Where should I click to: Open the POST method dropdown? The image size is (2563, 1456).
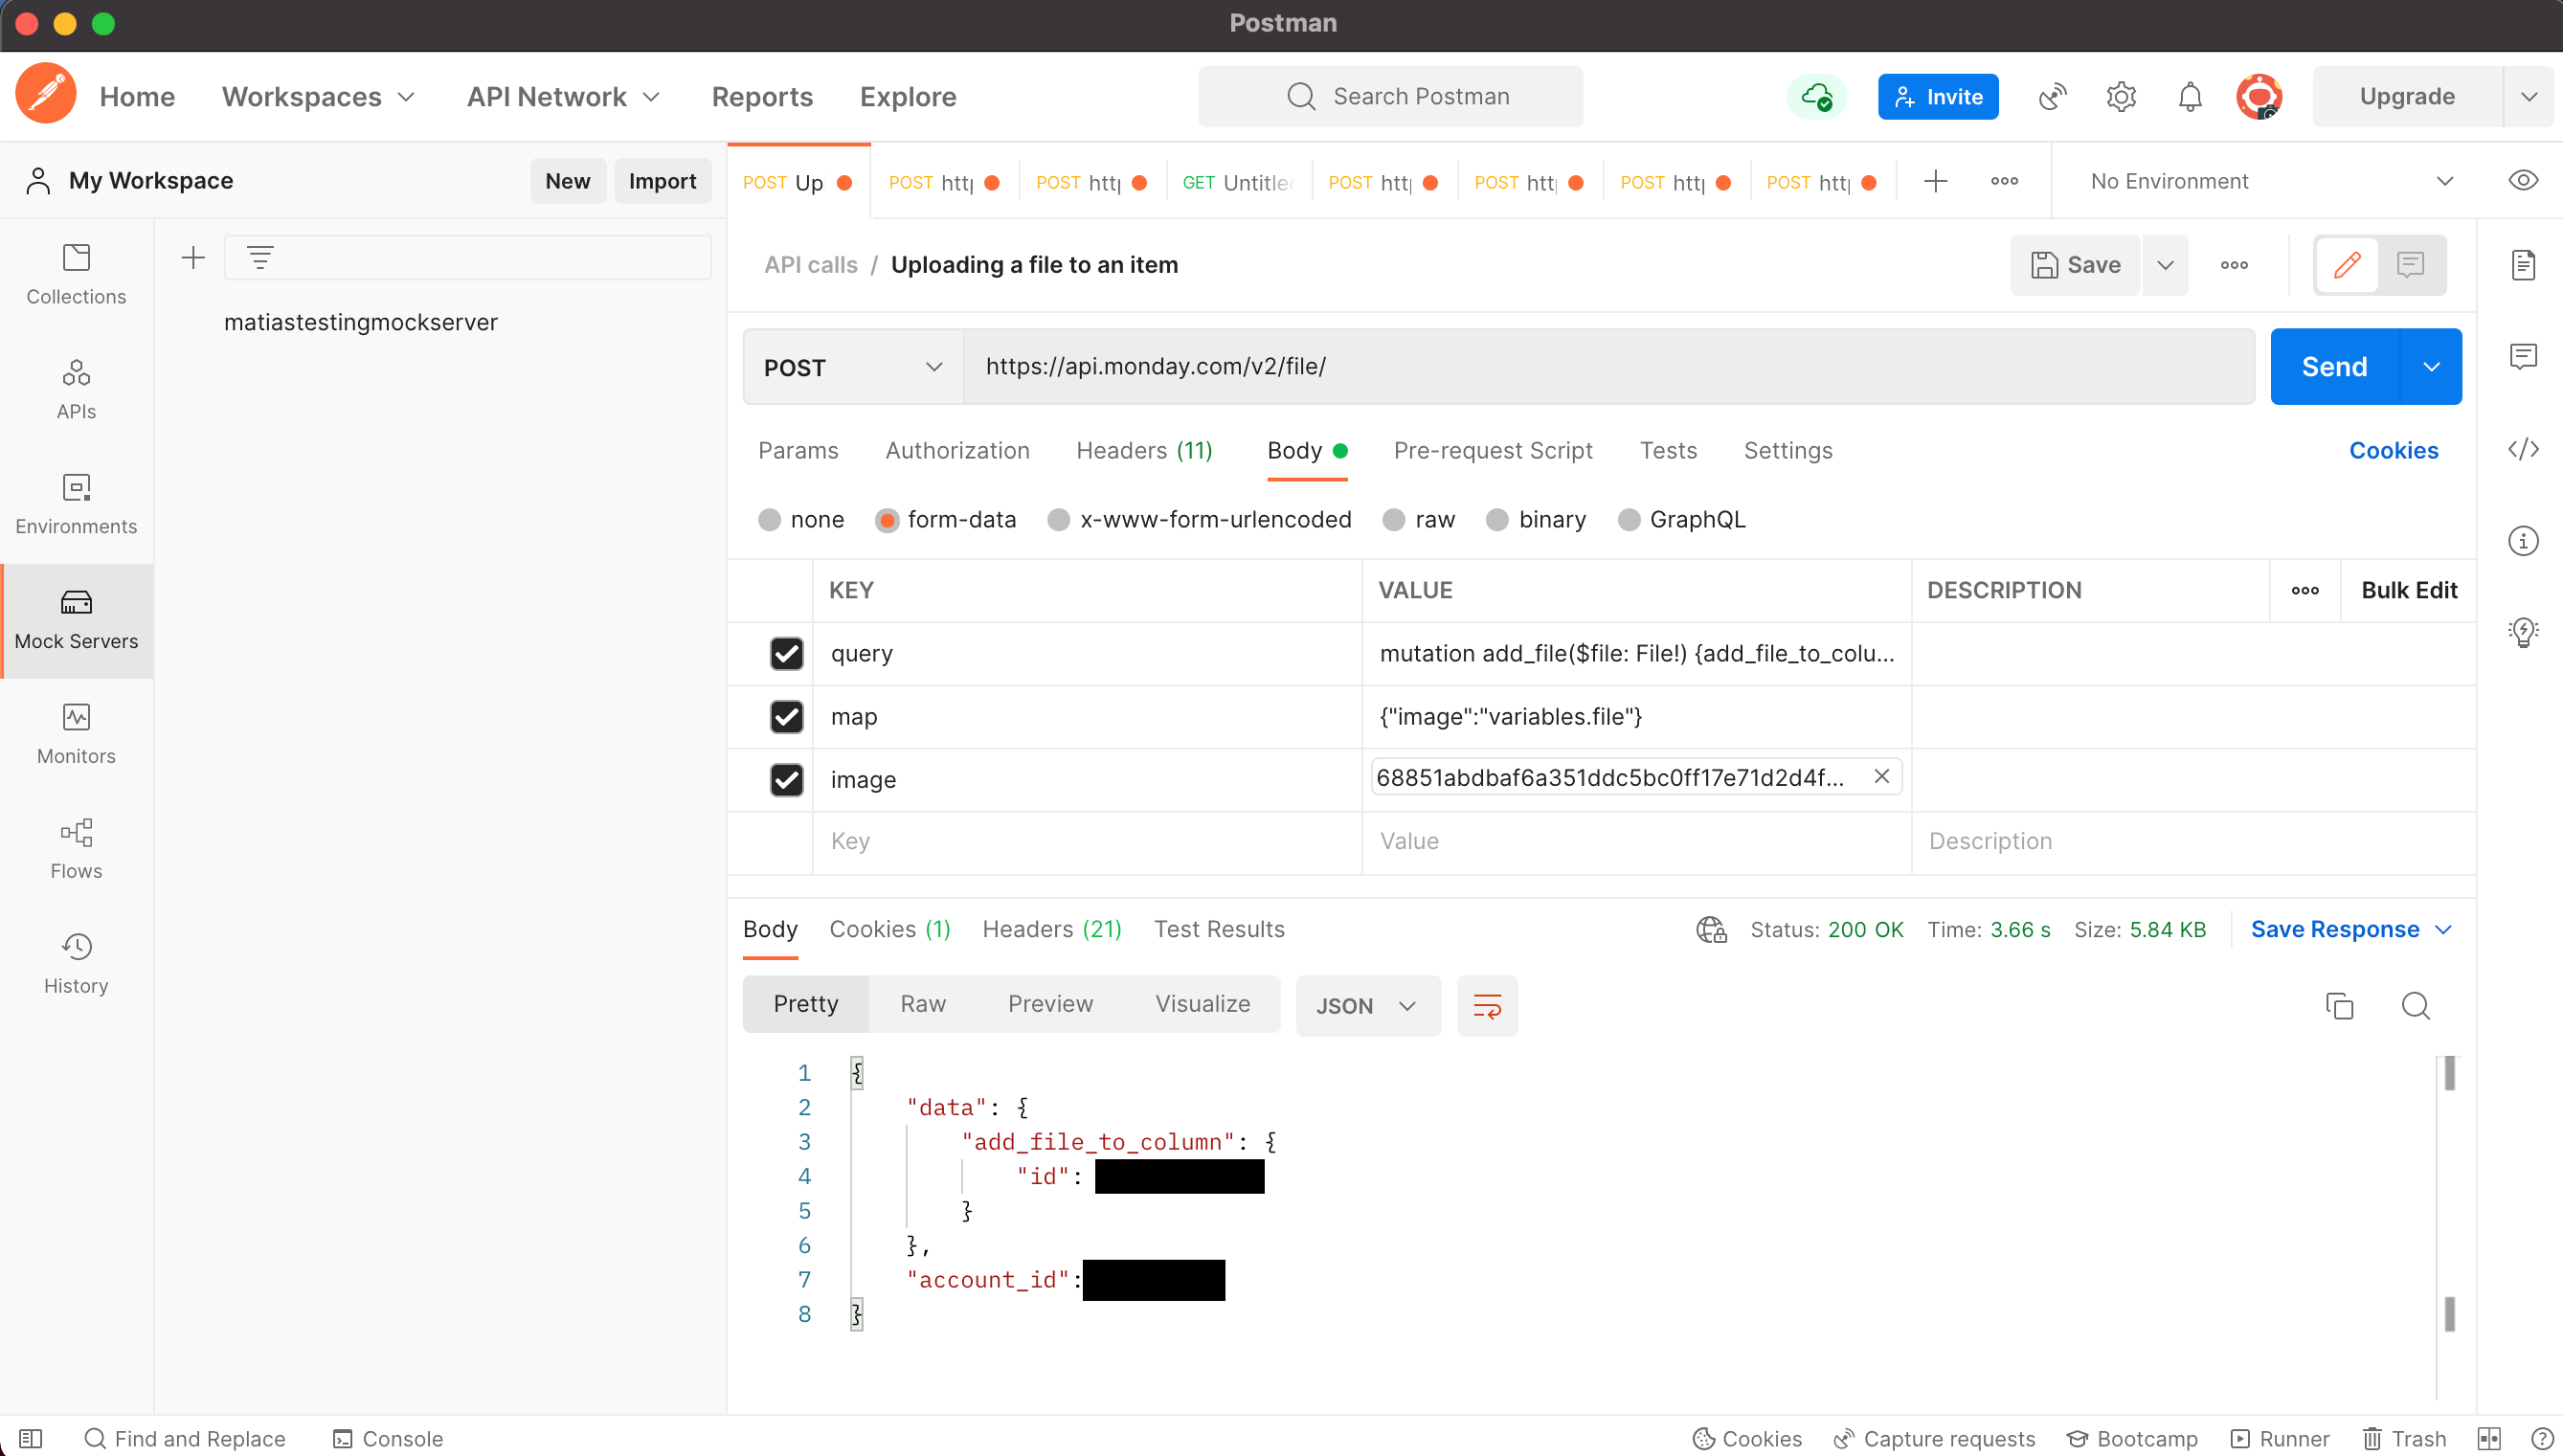[x=853, y=367]
